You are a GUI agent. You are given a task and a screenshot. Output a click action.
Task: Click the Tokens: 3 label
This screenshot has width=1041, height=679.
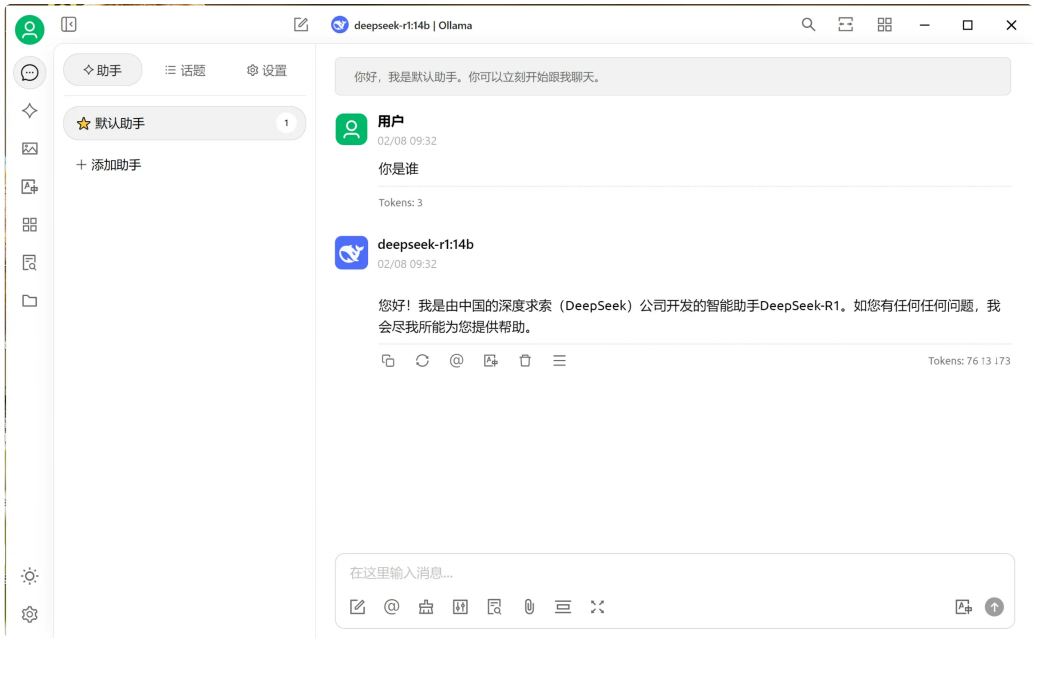pos(400,202)
